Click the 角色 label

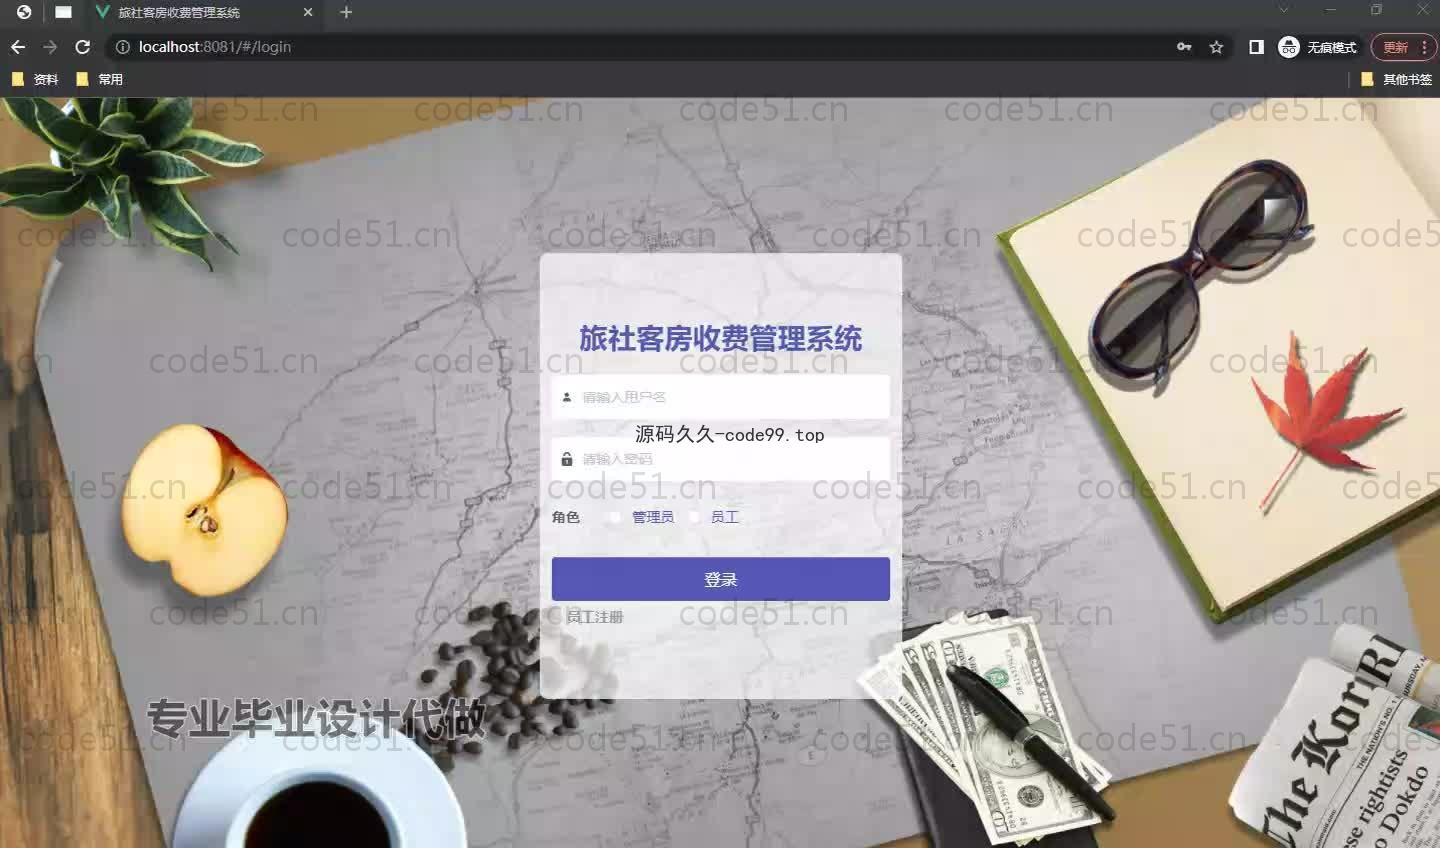click(566, 517)
